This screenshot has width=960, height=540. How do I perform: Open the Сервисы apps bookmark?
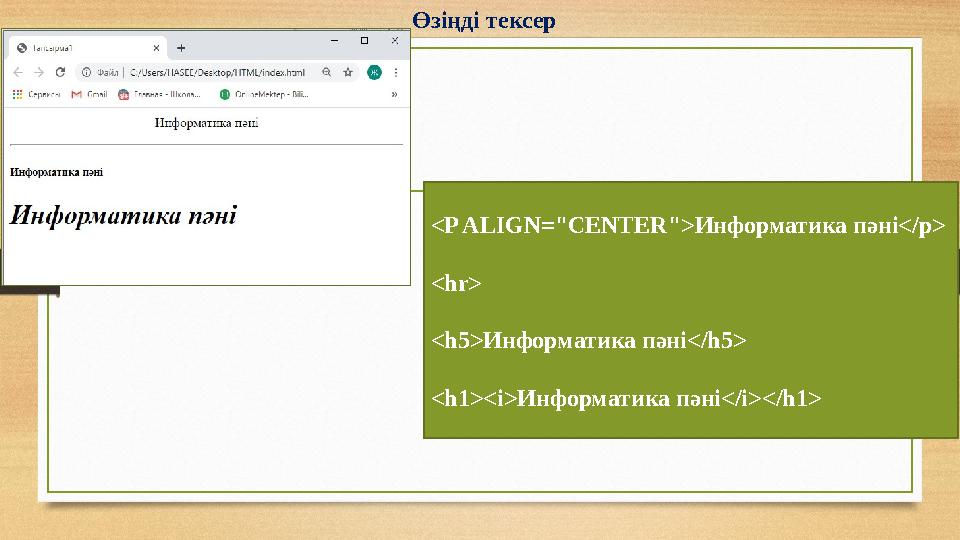click(37, 94)
